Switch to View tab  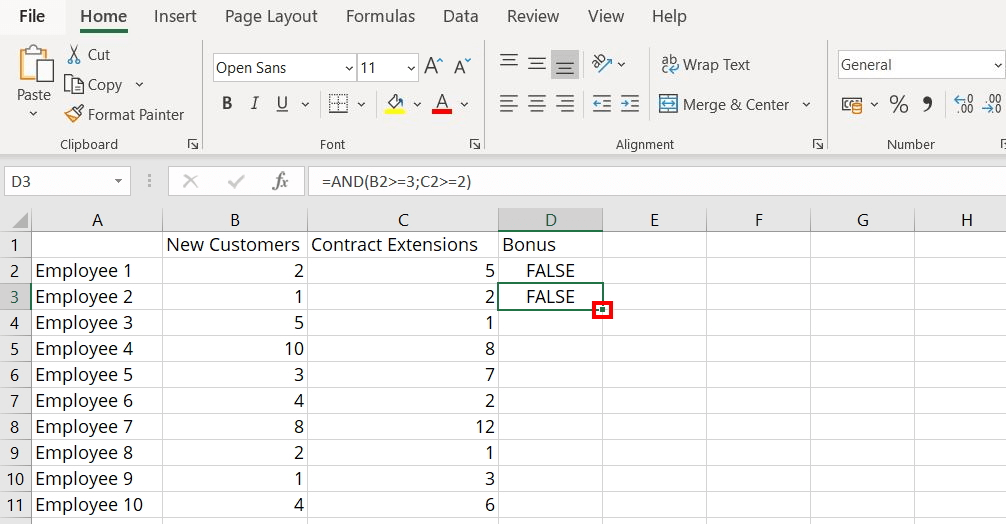pos(606,16)
